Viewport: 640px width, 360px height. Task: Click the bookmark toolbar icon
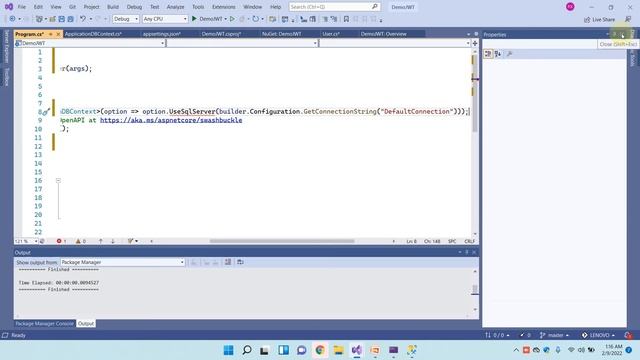(346, 19)
